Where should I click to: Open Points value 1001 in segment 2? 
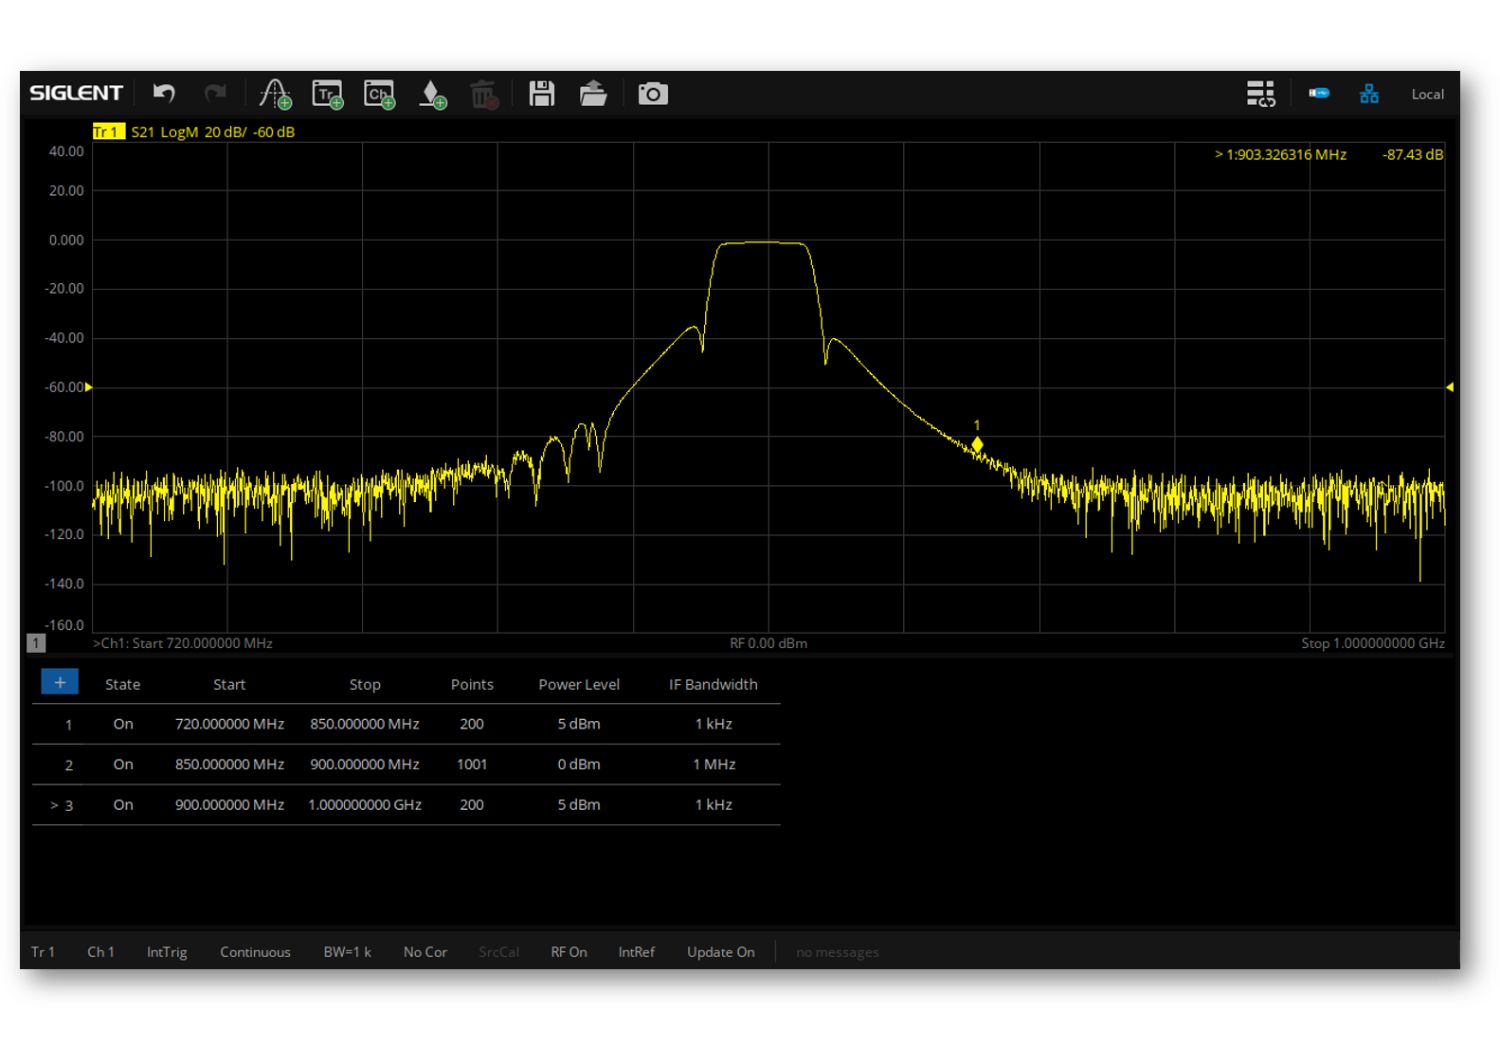point(472,764)
